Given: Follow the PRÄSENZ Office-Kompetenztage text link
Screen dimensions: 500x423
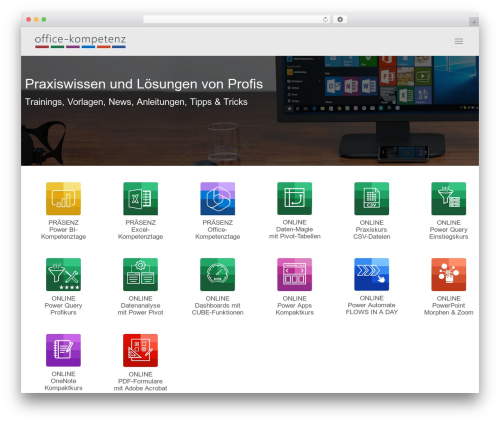Looking at the screenshot, I should 217,229.
